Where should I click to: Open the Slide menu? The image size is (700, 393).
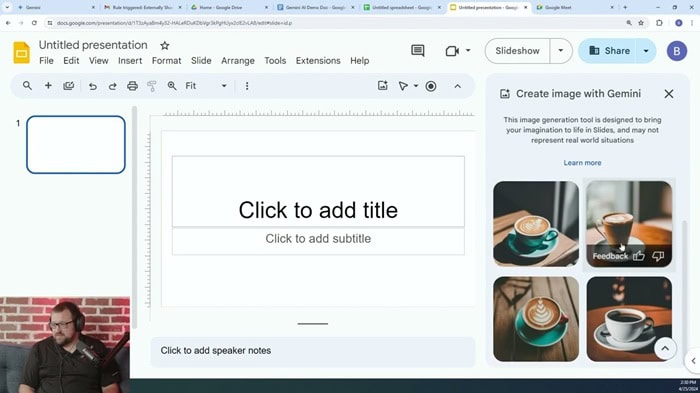pyautogui.click(x=201, y=61)
